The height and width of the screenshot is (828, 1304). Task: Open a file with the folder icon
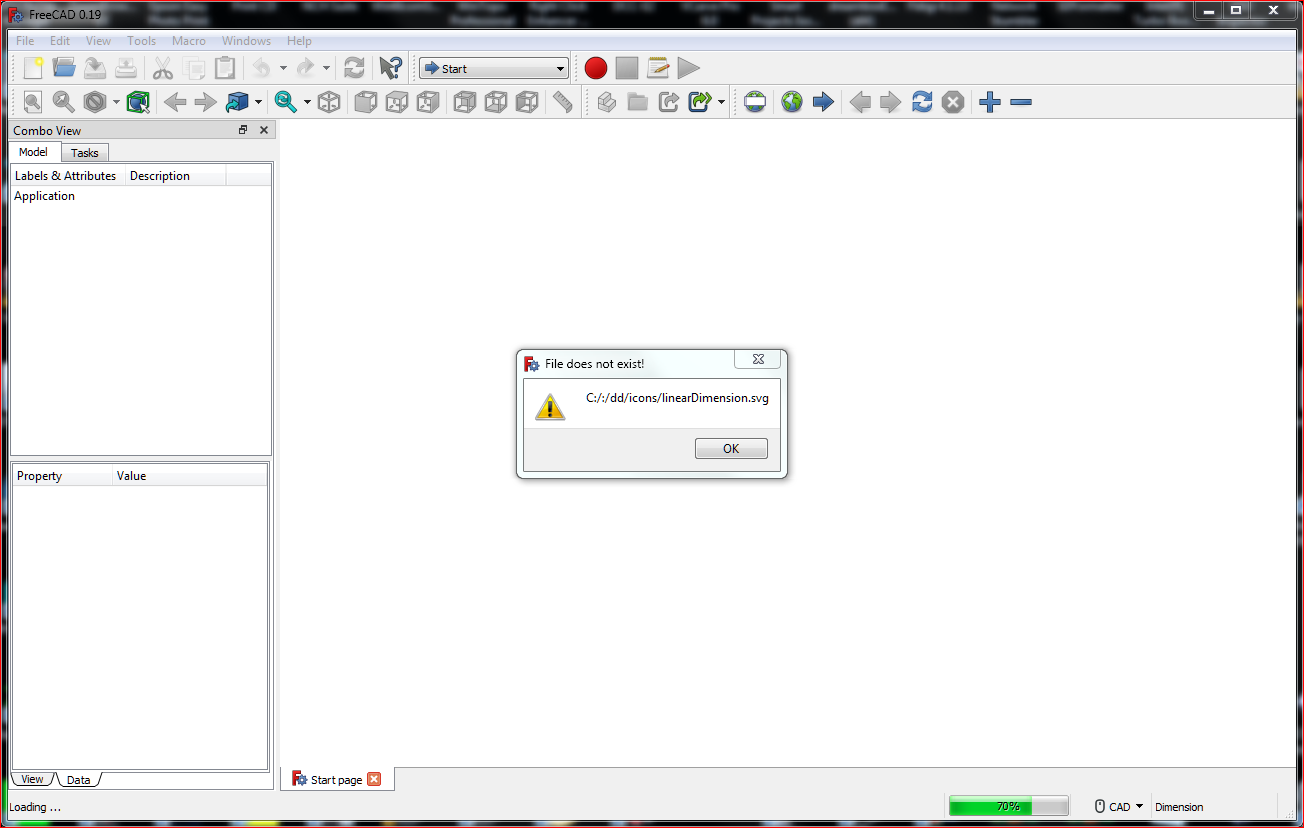pyautogui.click(x=64, y=68)
